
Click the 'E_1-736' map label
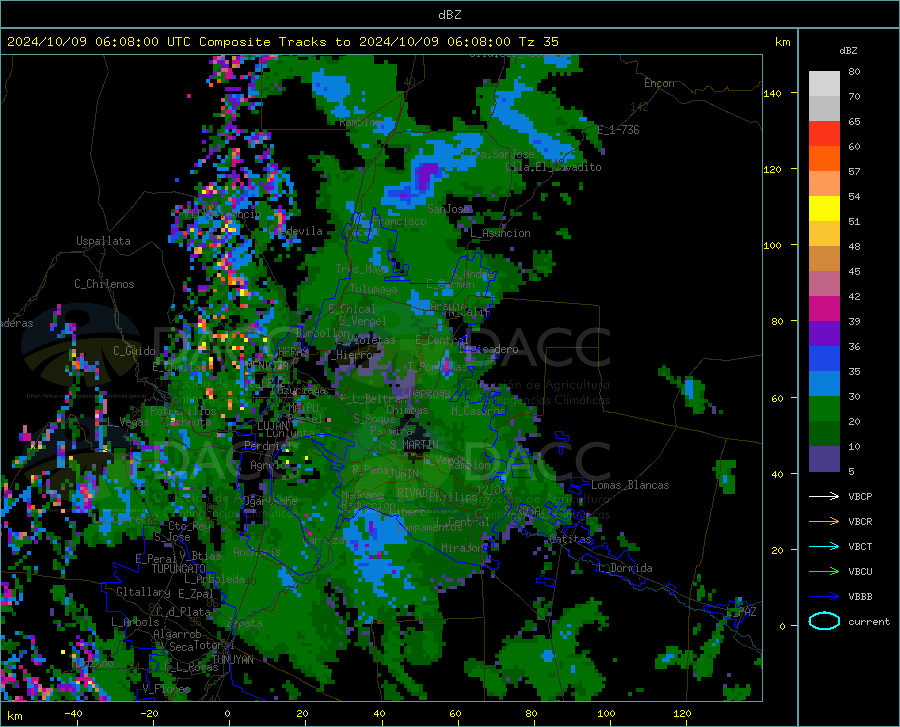coord(618,130)
